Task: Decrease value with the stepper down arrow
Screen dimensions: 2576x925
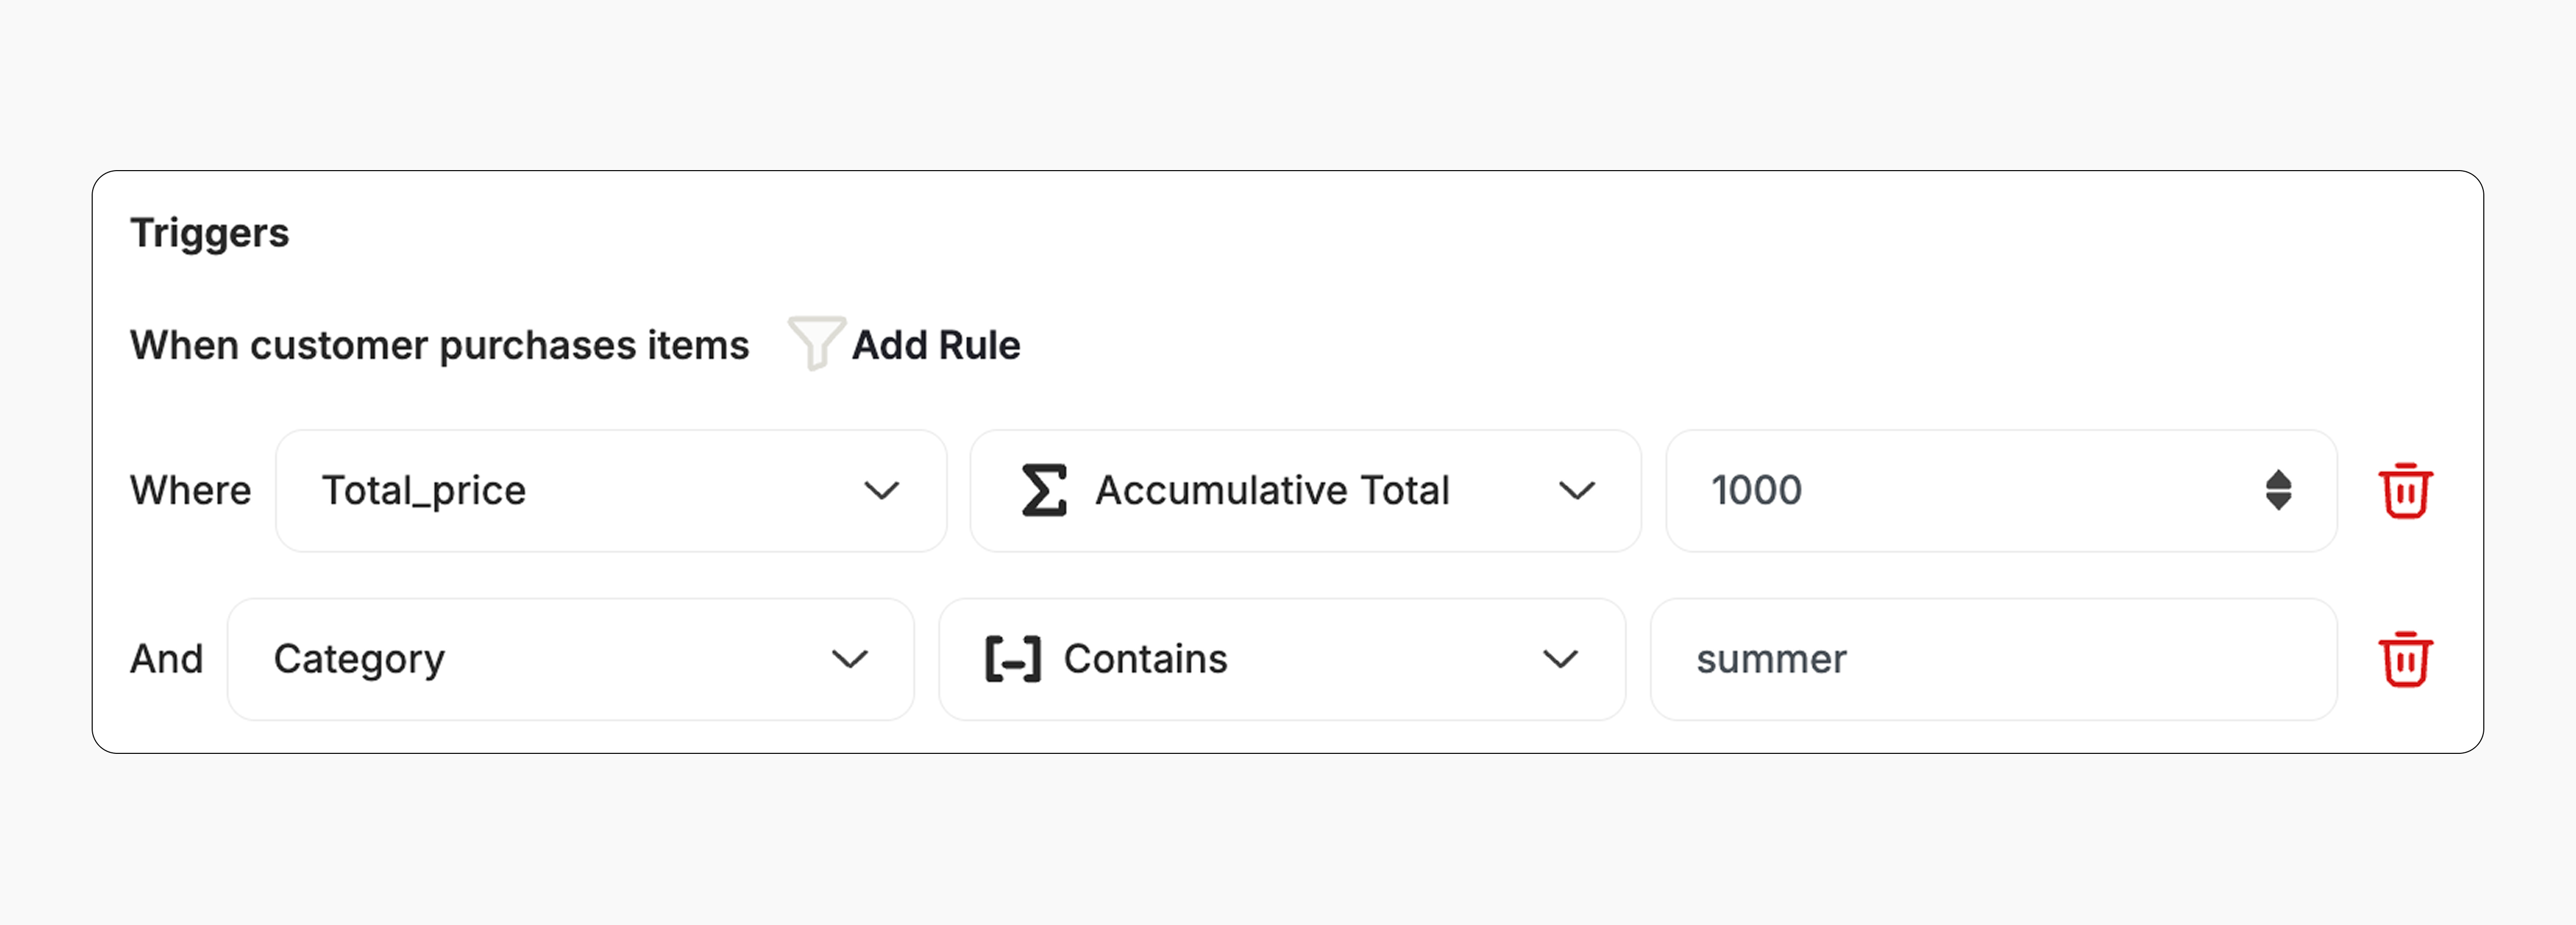Action: (x=2278, y=502)
